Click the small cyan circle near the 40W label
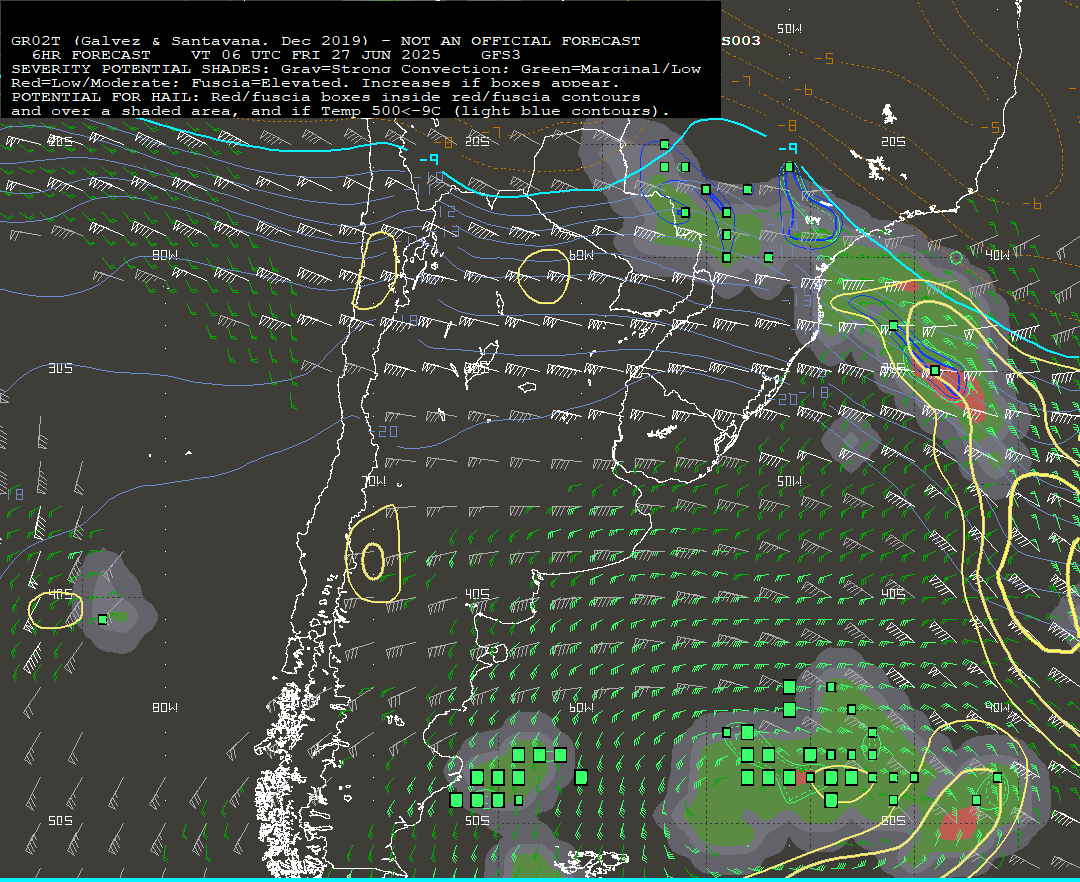The height and width of the screenshot is (882, 1080). click(956, 258)
